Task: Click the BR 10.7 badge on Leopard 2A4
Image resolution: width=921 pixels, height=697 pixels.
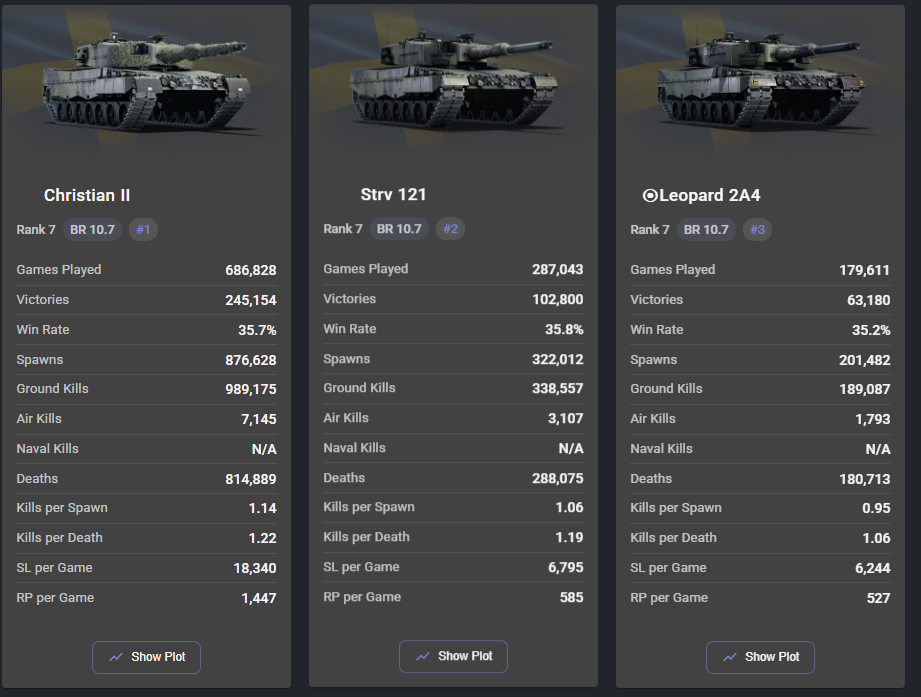Action: 706,230
